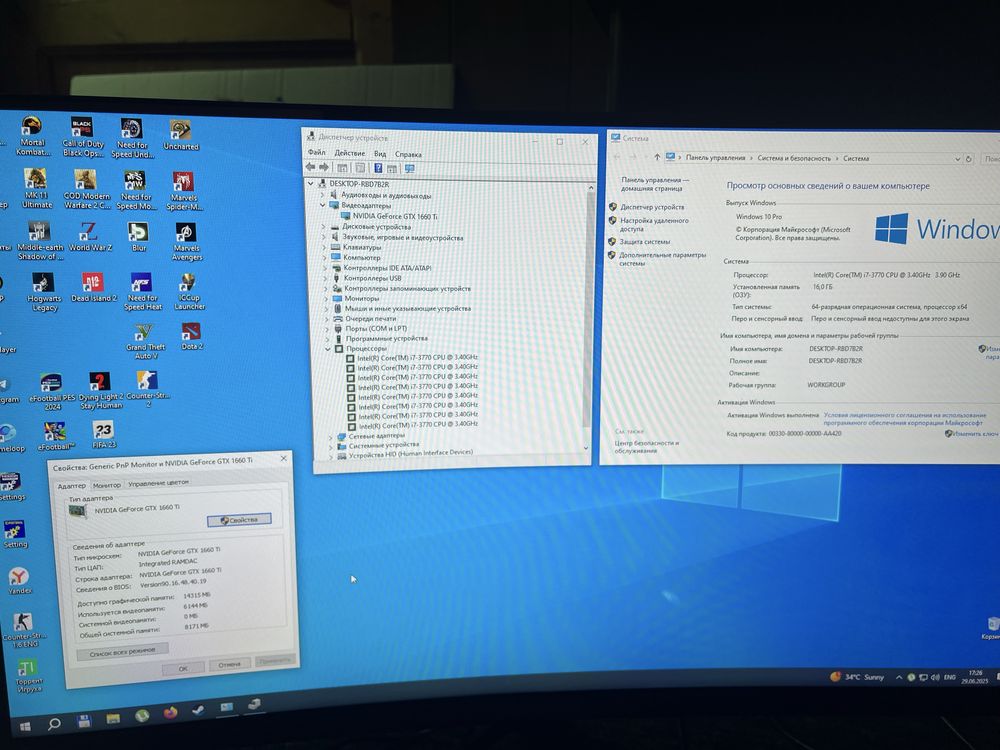Collapse the Процессоры tree node
Image resolution: width=1000 pixels, height=750 pixels.
point(328,349)
